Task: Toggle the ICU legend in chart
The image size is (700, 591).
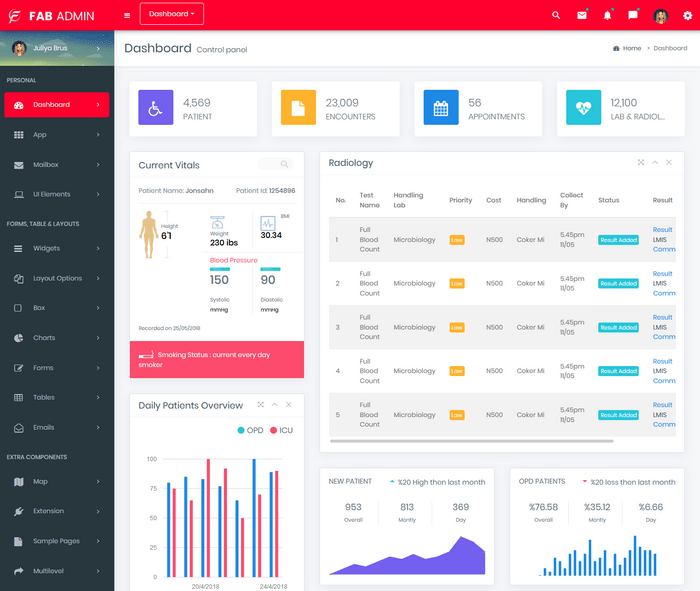Action: tap(282, 430)
